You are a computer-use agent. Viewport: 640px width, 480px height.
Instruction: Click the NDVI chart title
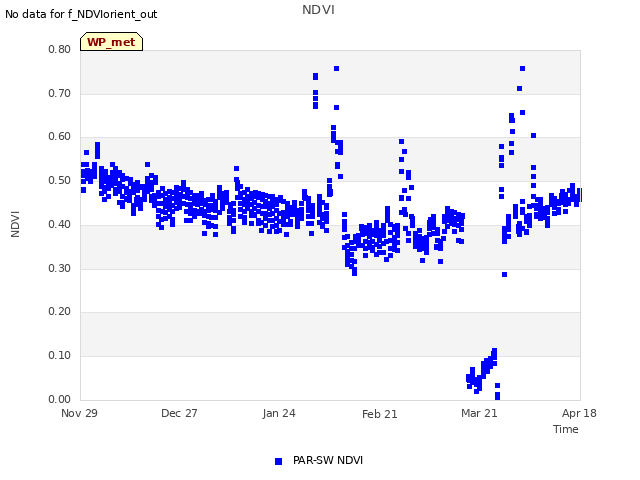click(318, 10)
